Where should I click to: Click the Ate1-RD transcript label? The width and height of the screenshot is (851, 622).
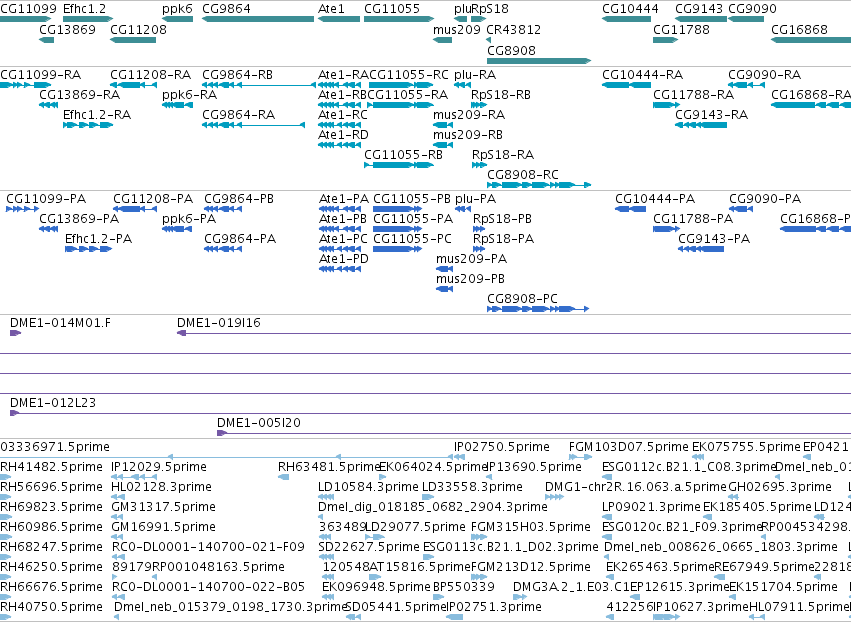[x=343, y=135]
